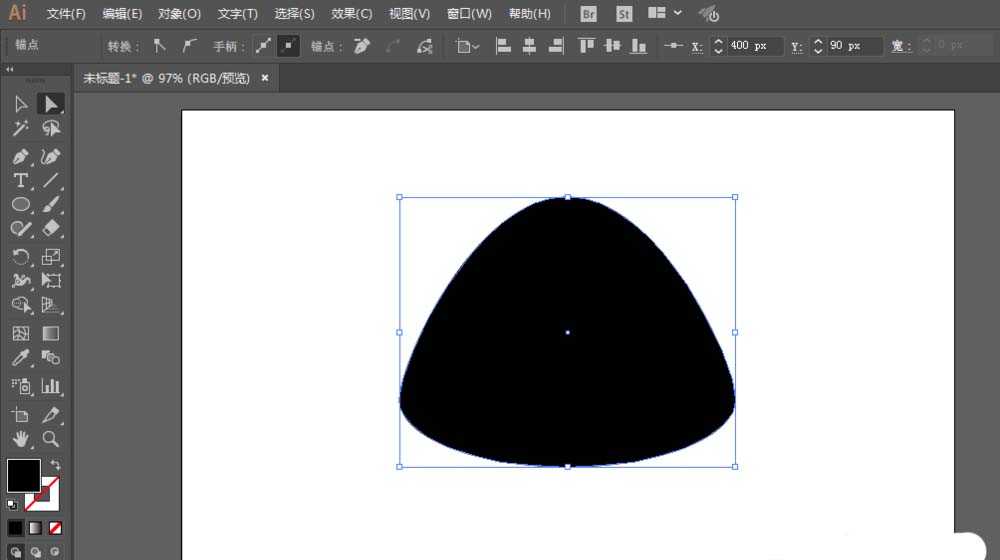Open Adobe Bridge via Br icon
1000x560 pixels.
tap(589, 14)
